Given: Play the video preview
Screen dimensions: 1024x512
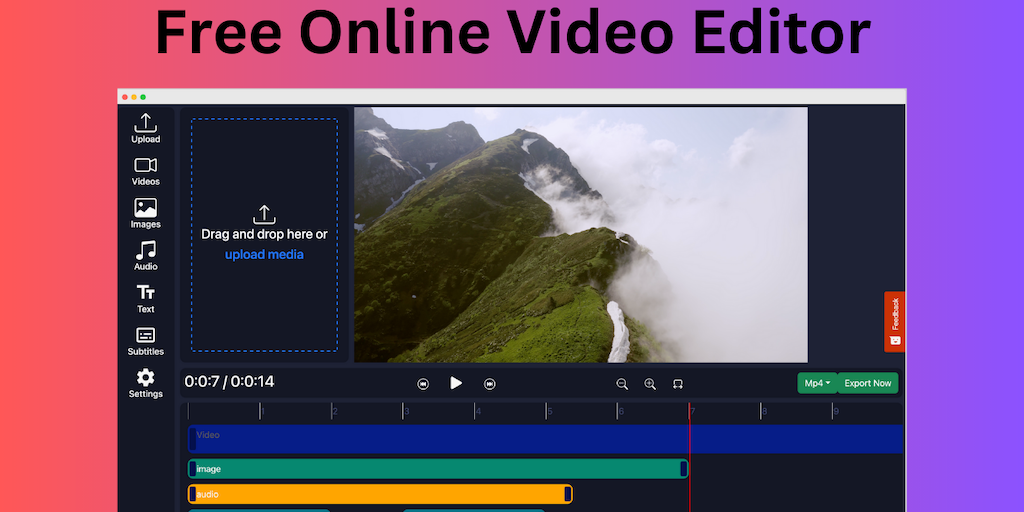Looking at the screenshot, I should (x=456, y=383).
